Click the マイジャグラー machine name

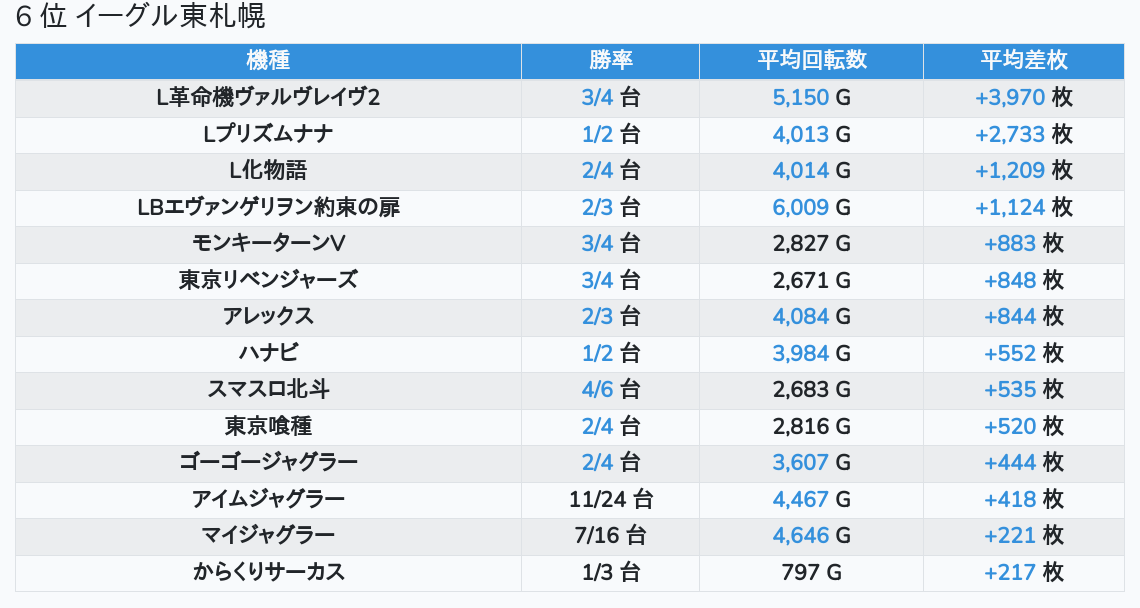click(268, 535)
